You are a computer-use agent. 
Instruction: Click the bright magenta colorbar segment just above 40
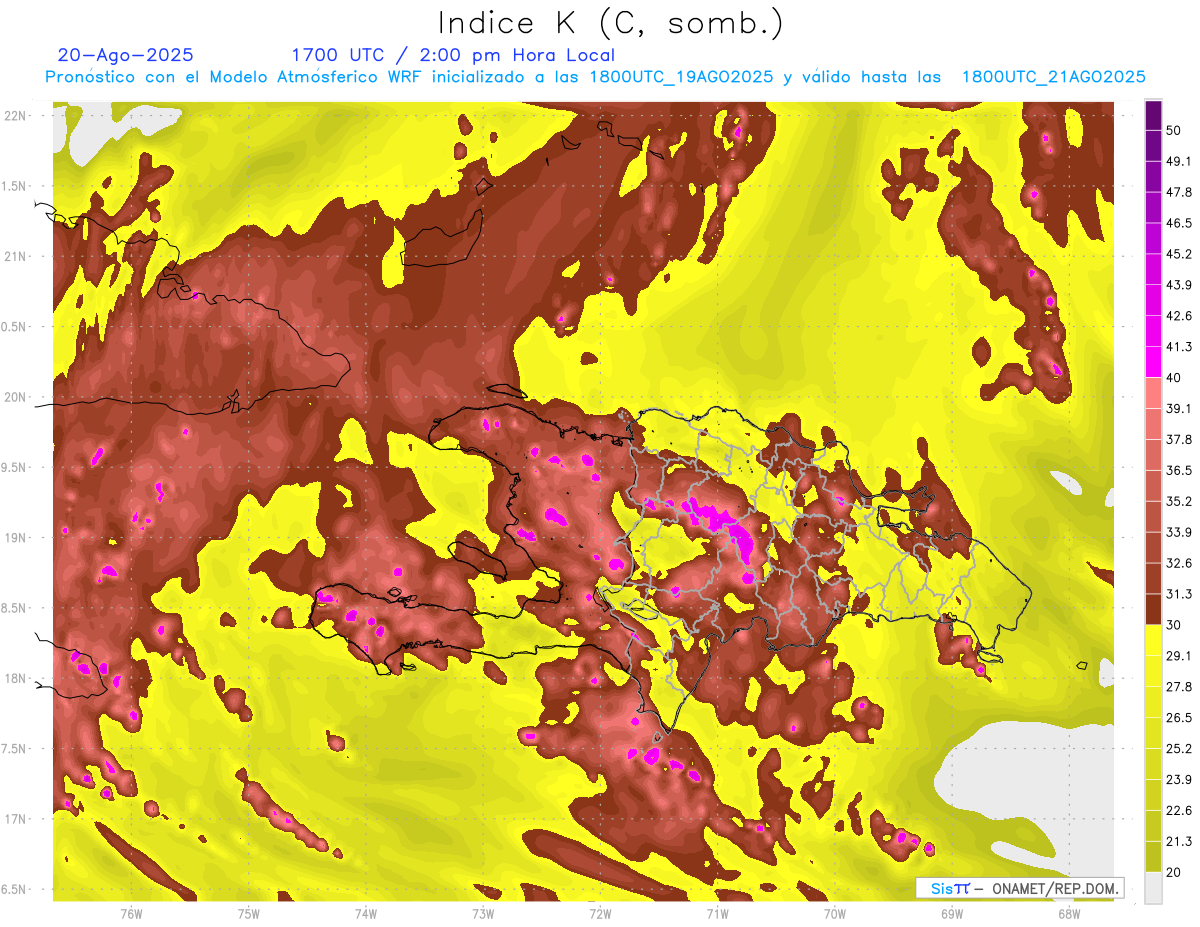tap(1153, 362)
